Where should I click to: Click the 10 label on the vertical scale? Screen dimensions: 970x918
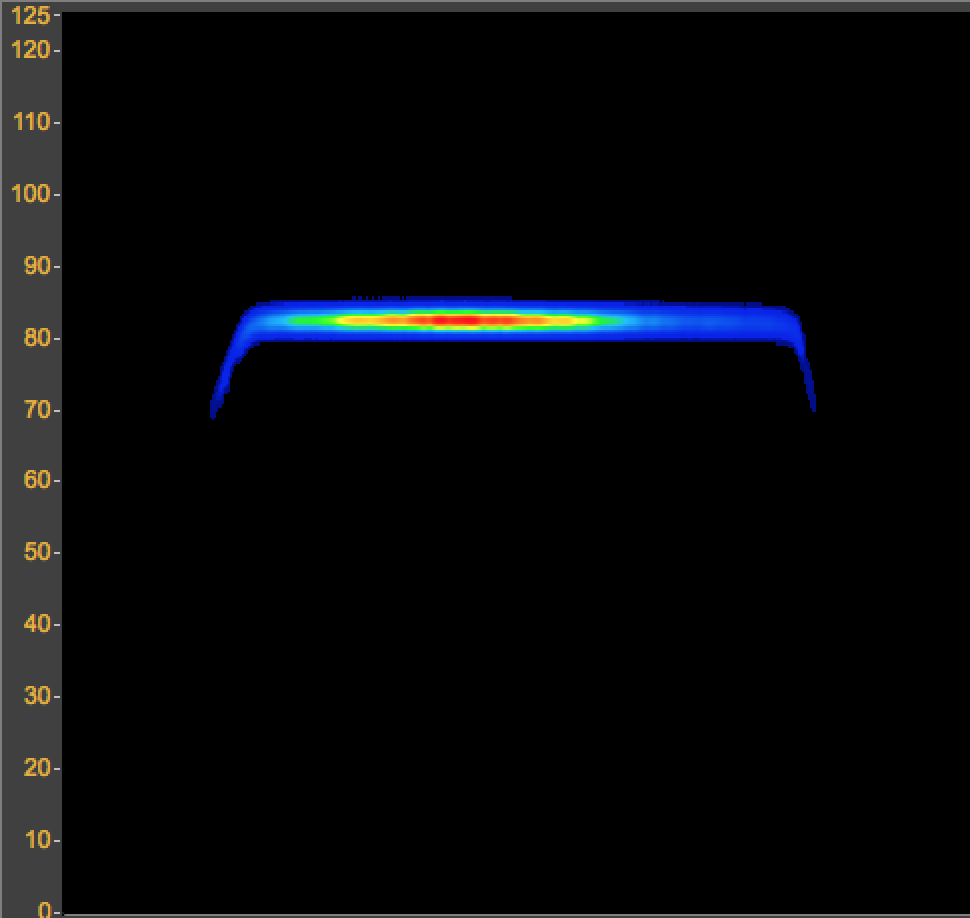pyautogui.click(x=36, y=840)
